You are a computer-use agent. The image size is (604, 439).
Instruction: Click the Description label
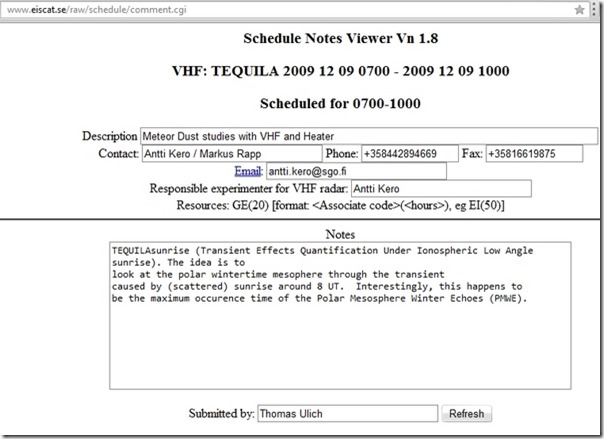[x=109, y=136]
